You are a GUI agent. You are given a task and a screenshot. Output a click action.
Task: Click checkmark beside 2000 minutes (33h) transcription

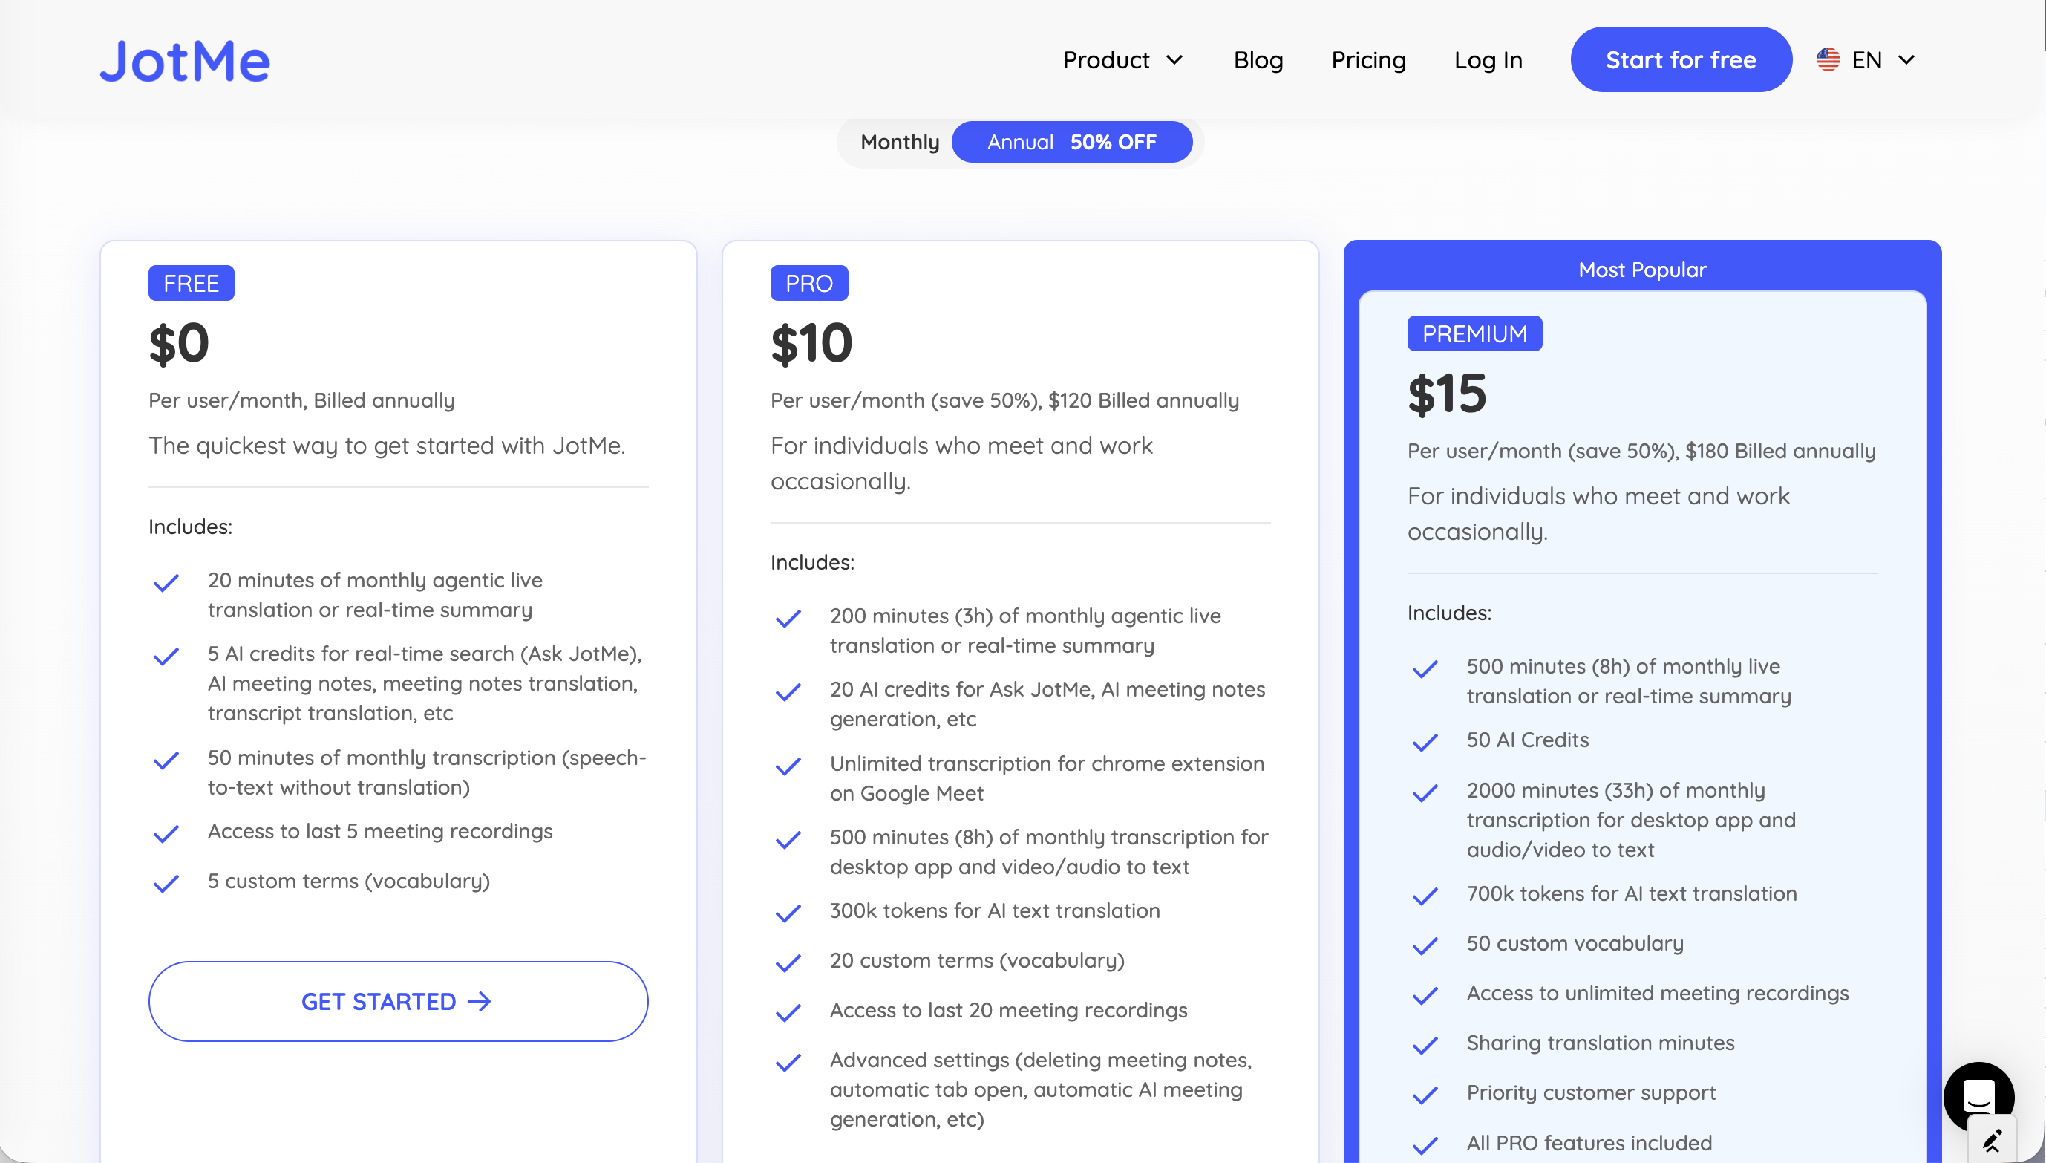pos(1425,793)
